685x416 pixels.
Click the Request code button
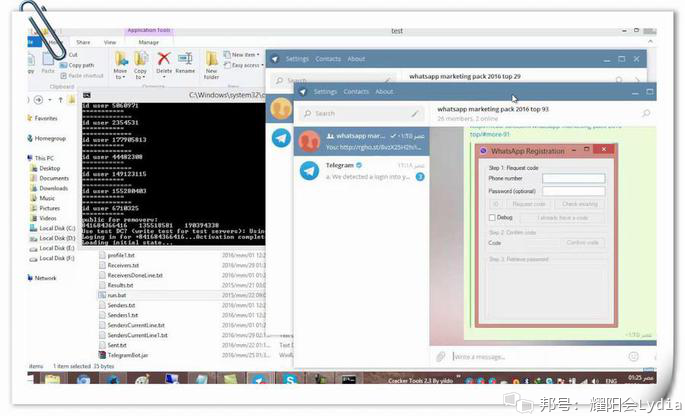pos(529,204)
